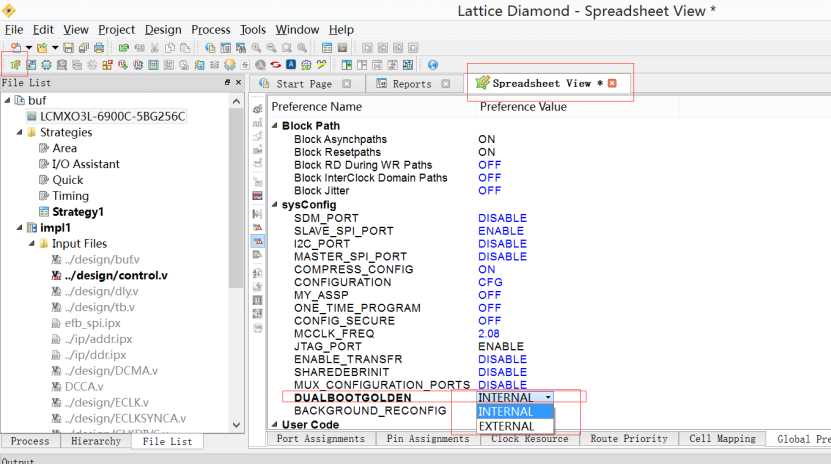
Task: Click the blue globe icon in toolbar
Action: (x=432, y=65)
